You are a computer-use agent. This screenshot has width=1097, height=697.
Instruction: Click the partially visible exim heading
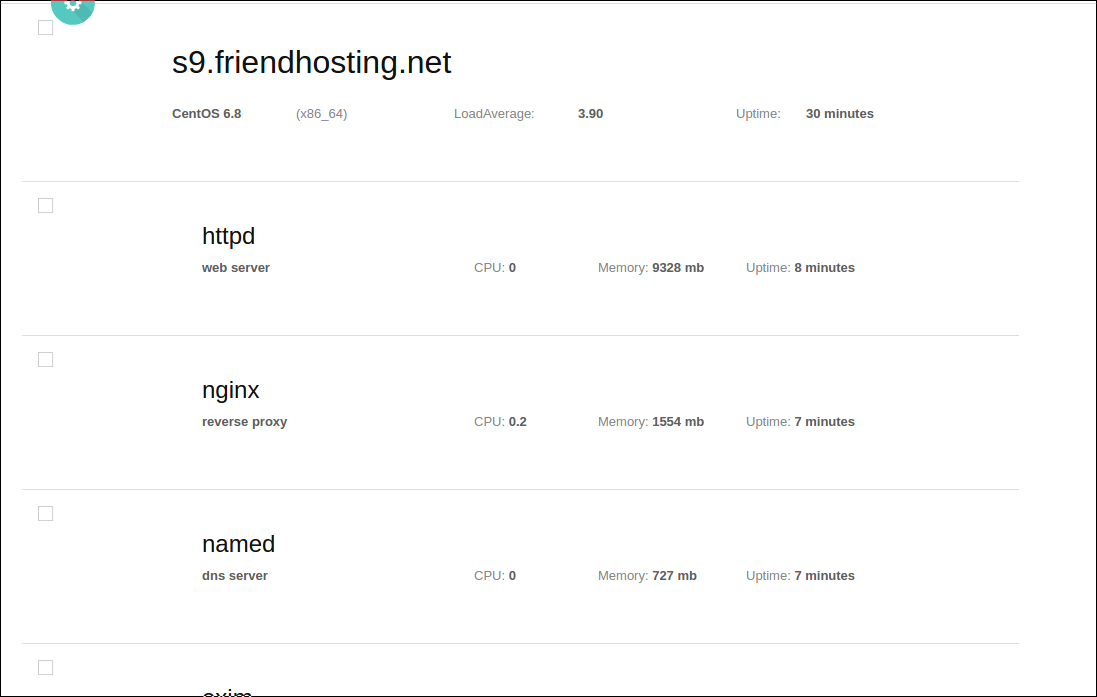click(227, 692)
